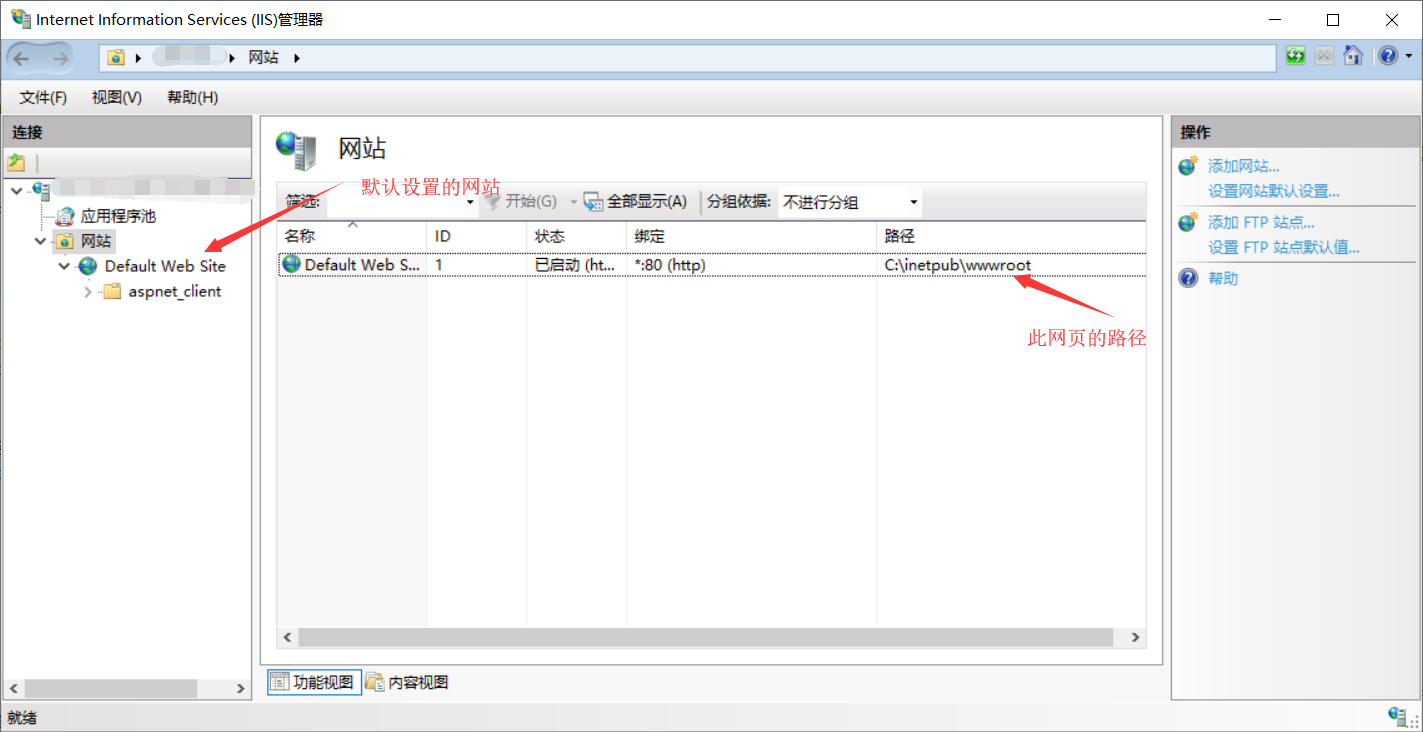Click 全部显示(A) button
Screen dimensions: 1423x732
636,202
